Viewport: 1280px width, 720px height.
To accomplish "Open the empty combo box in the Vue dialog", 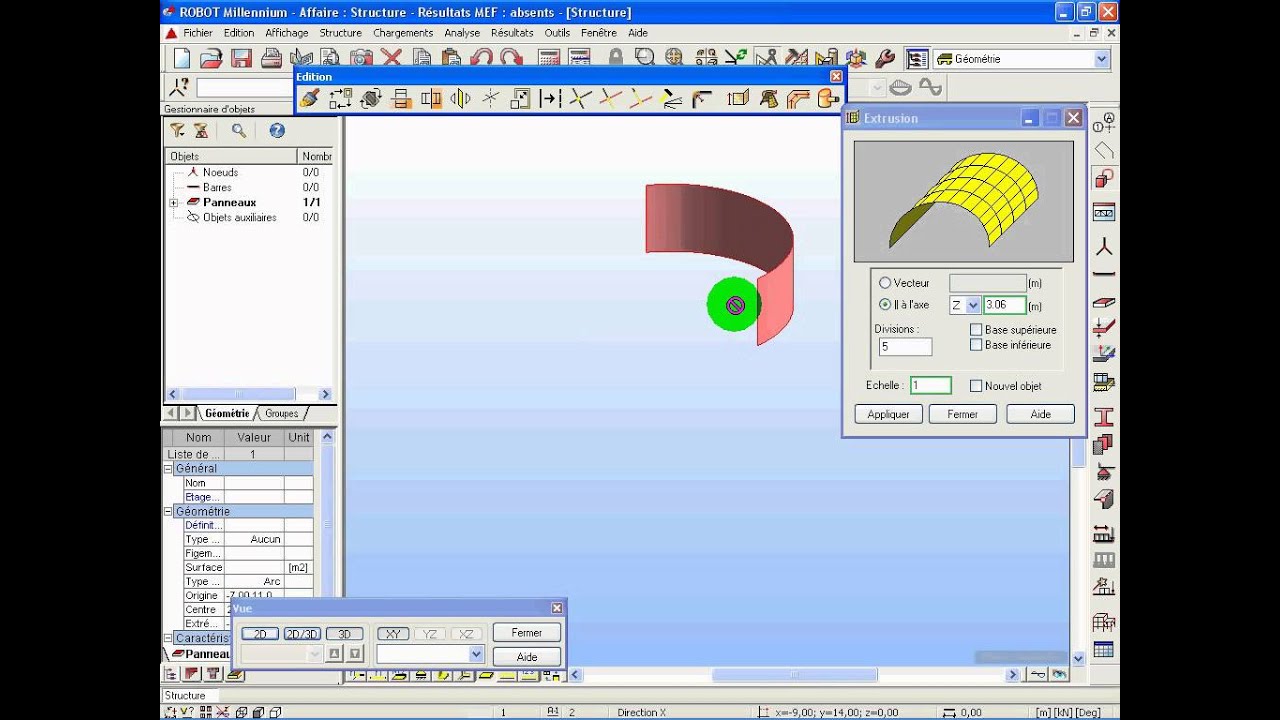I will pyautogui.click(x=476, y=654).
